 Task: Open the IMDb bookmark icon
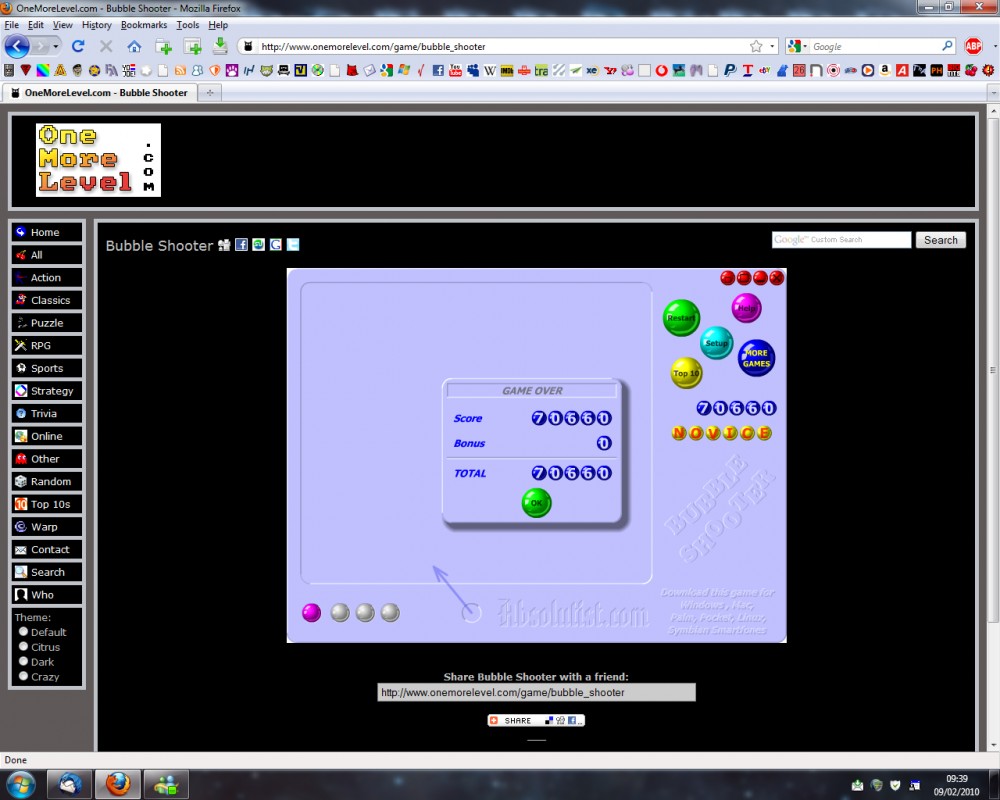(507, 70)
